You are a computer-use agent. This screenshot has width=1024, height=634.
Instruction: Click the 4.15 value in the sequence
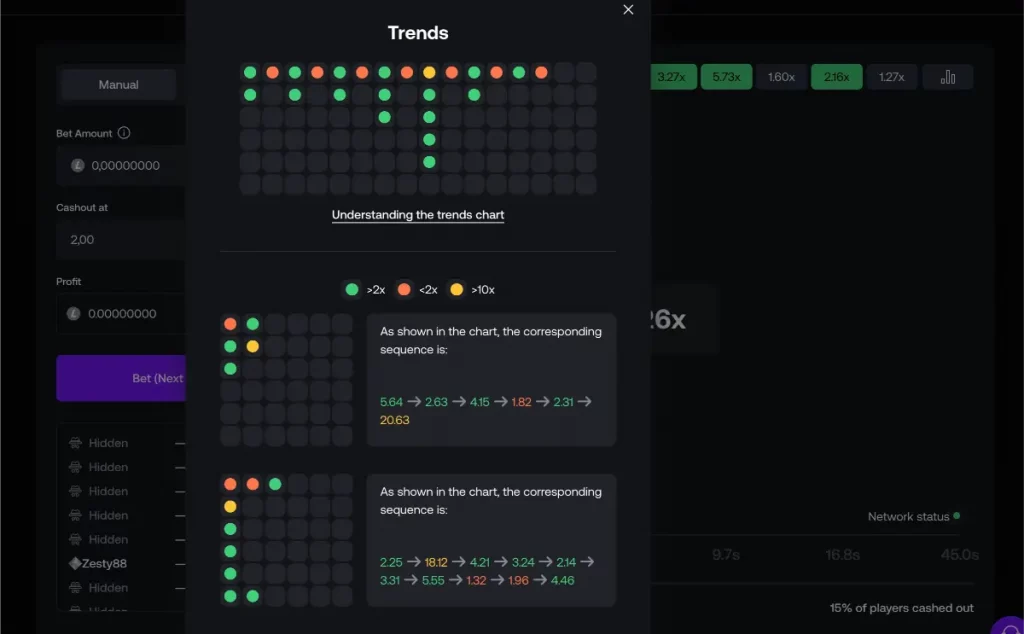[x=479, y=402]
